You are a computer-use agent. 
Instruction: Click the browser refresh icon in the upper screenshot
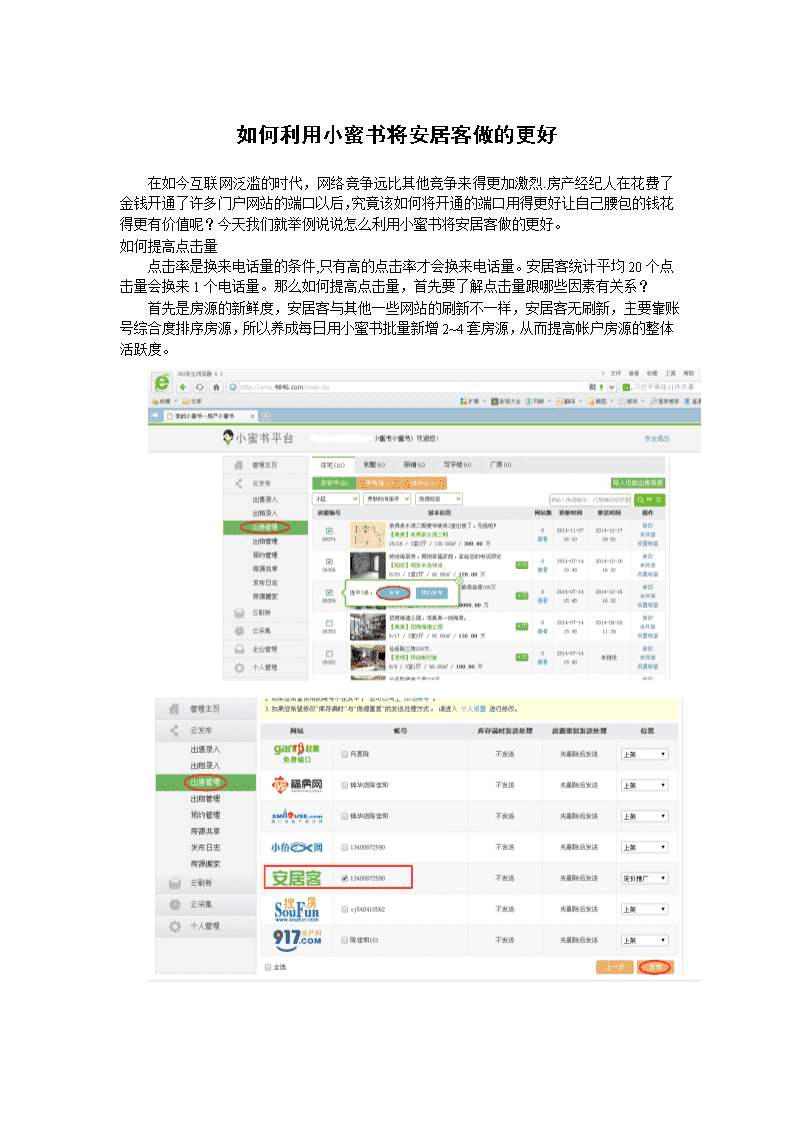click(x=199, y=387)
